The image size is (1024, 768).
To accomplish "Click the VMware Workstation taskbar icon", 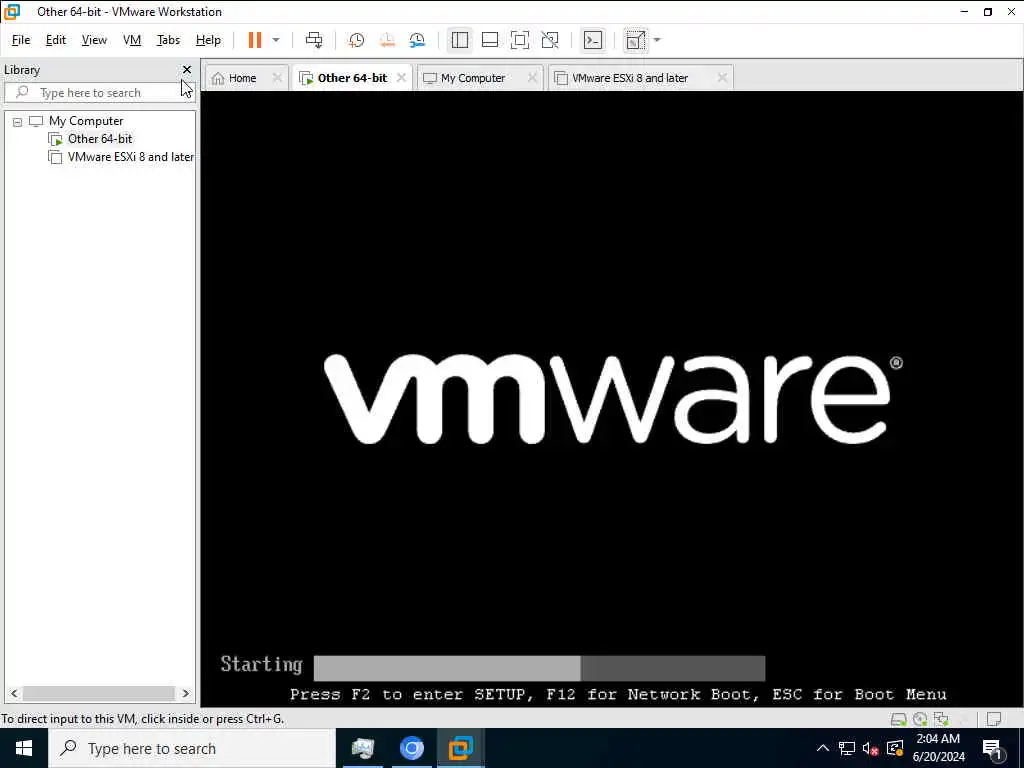I will pos(460,748).
